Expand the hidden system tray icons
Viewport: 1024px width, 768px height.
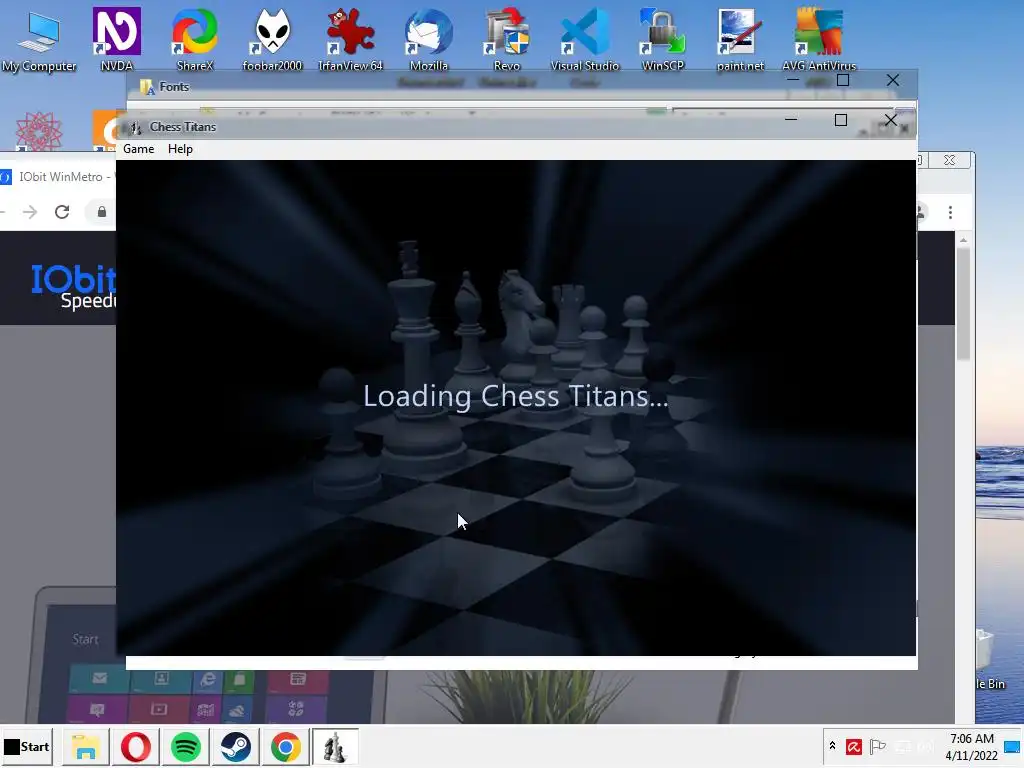[832, 746]
